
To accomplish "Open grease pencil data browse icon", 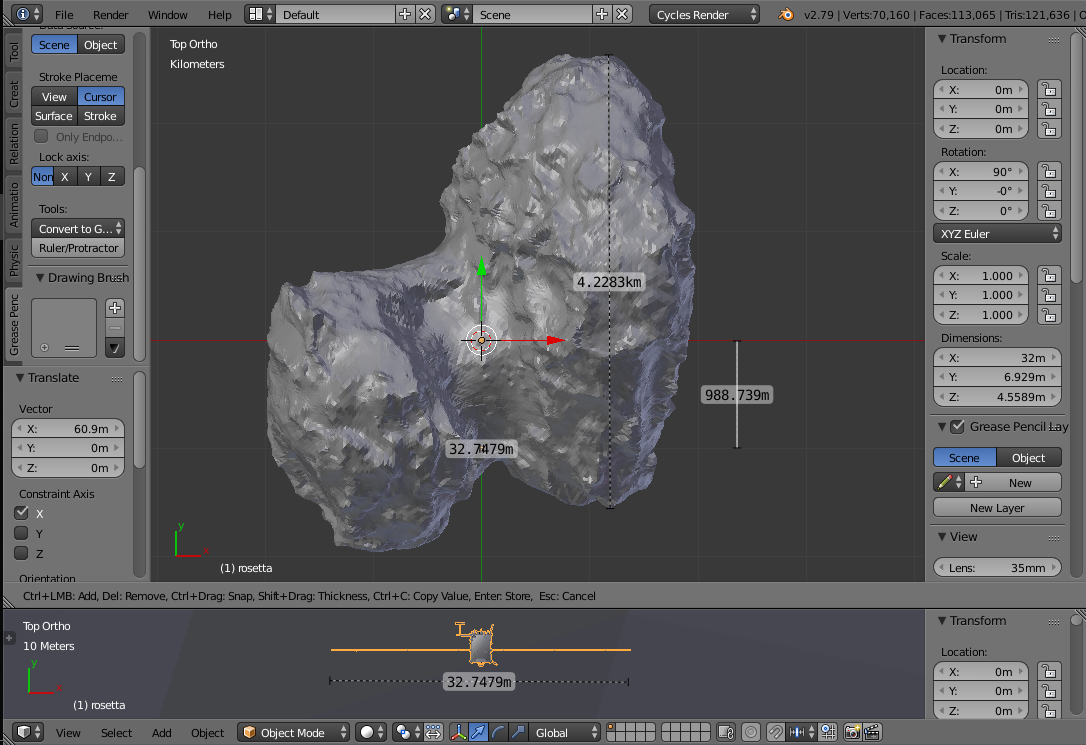I will [x=948, y=482].
